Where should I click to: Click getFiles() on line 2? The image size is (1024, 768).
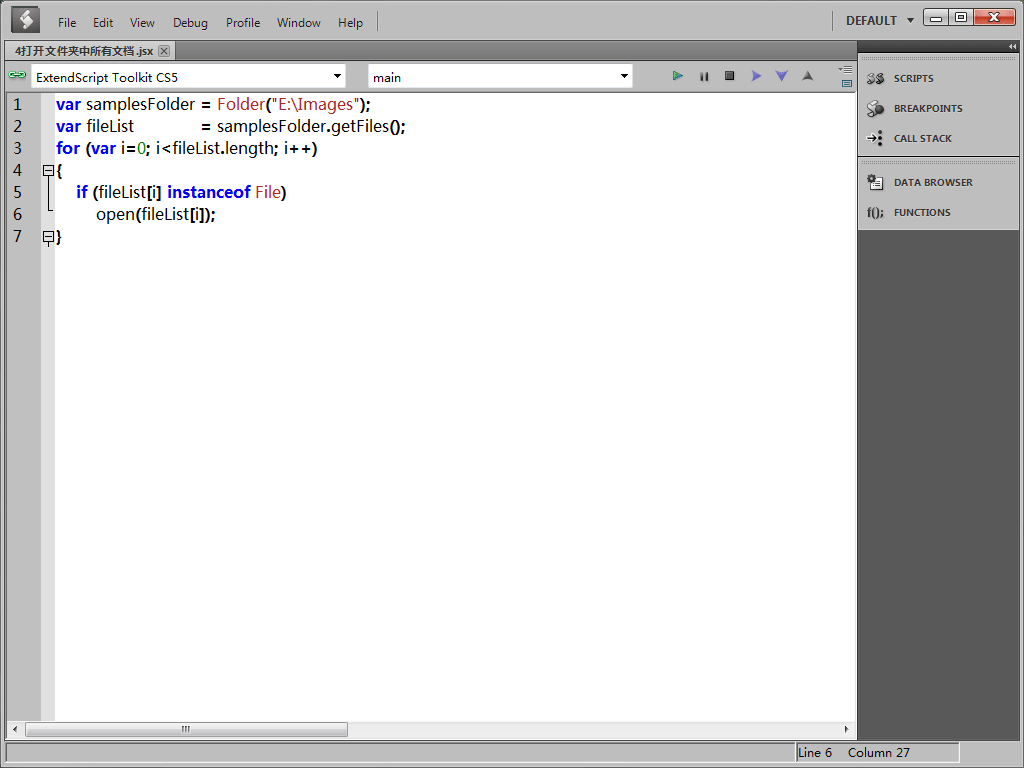pos(364,126)
